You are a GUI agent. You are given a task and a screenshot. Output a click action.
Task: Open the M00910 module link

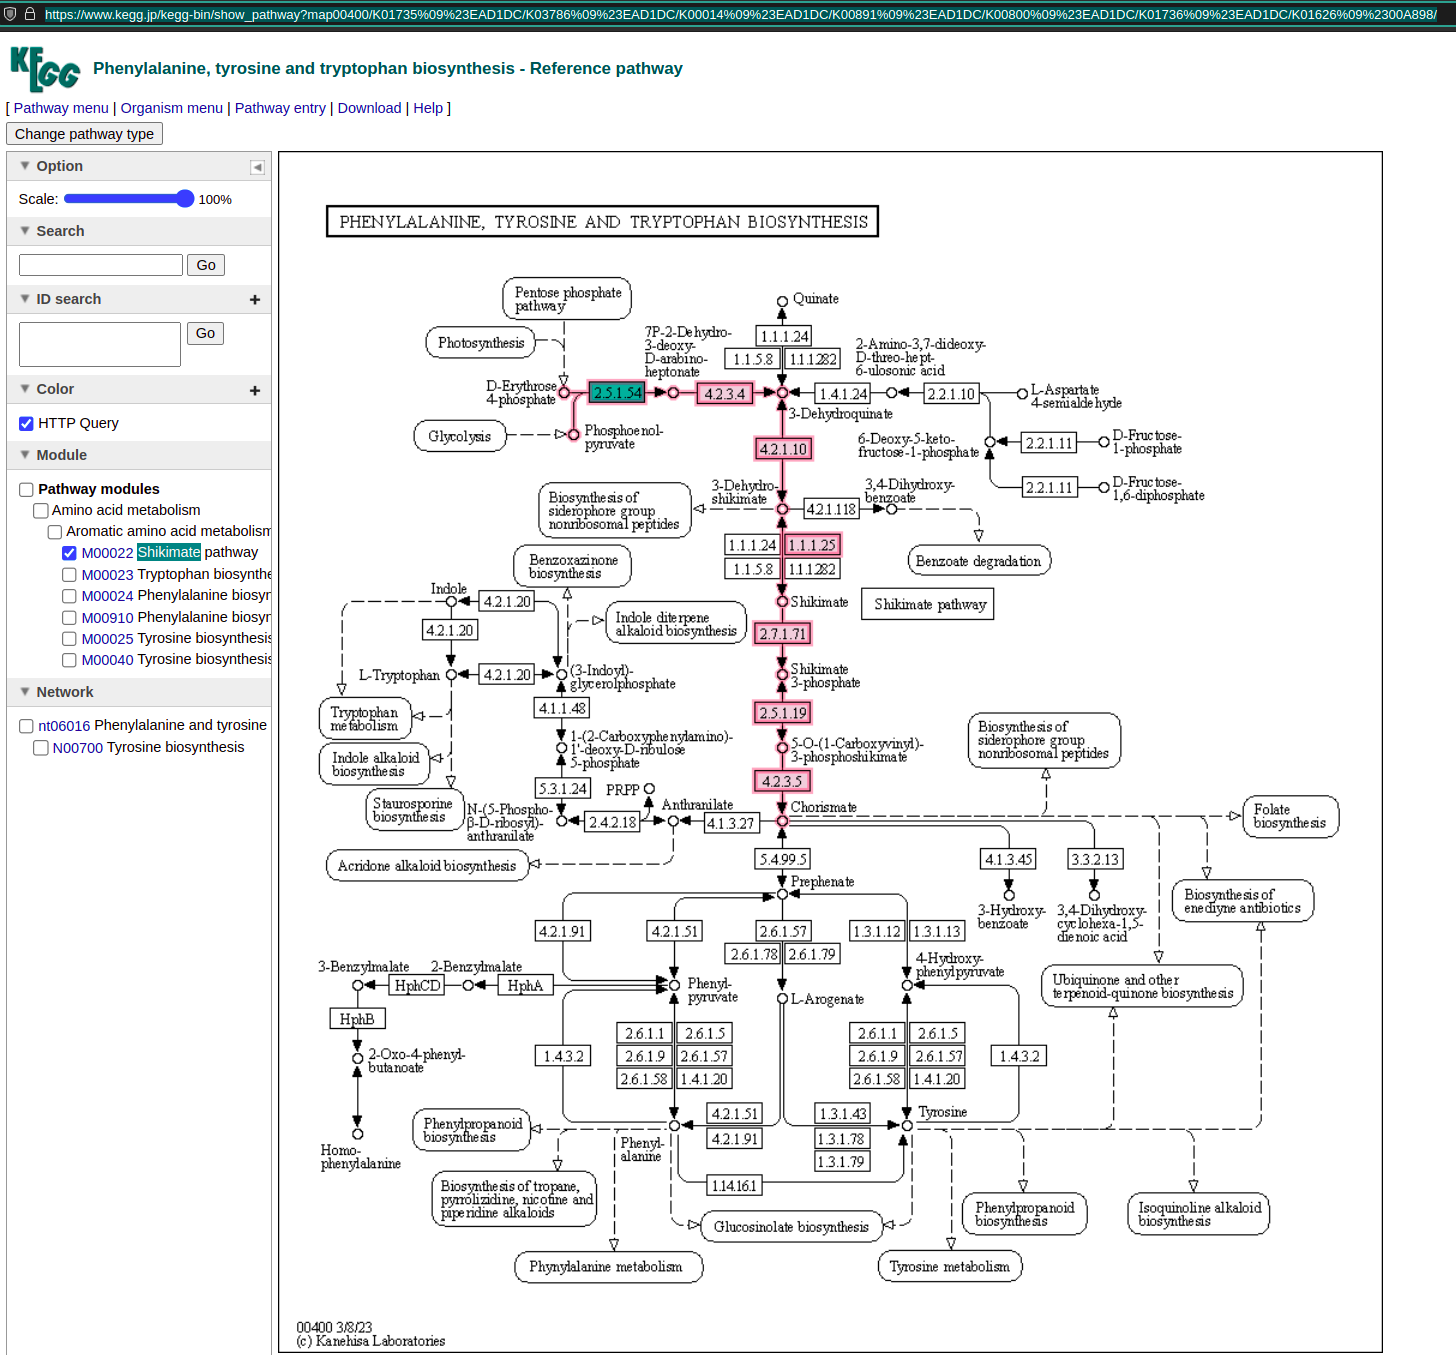click(107, 618)
